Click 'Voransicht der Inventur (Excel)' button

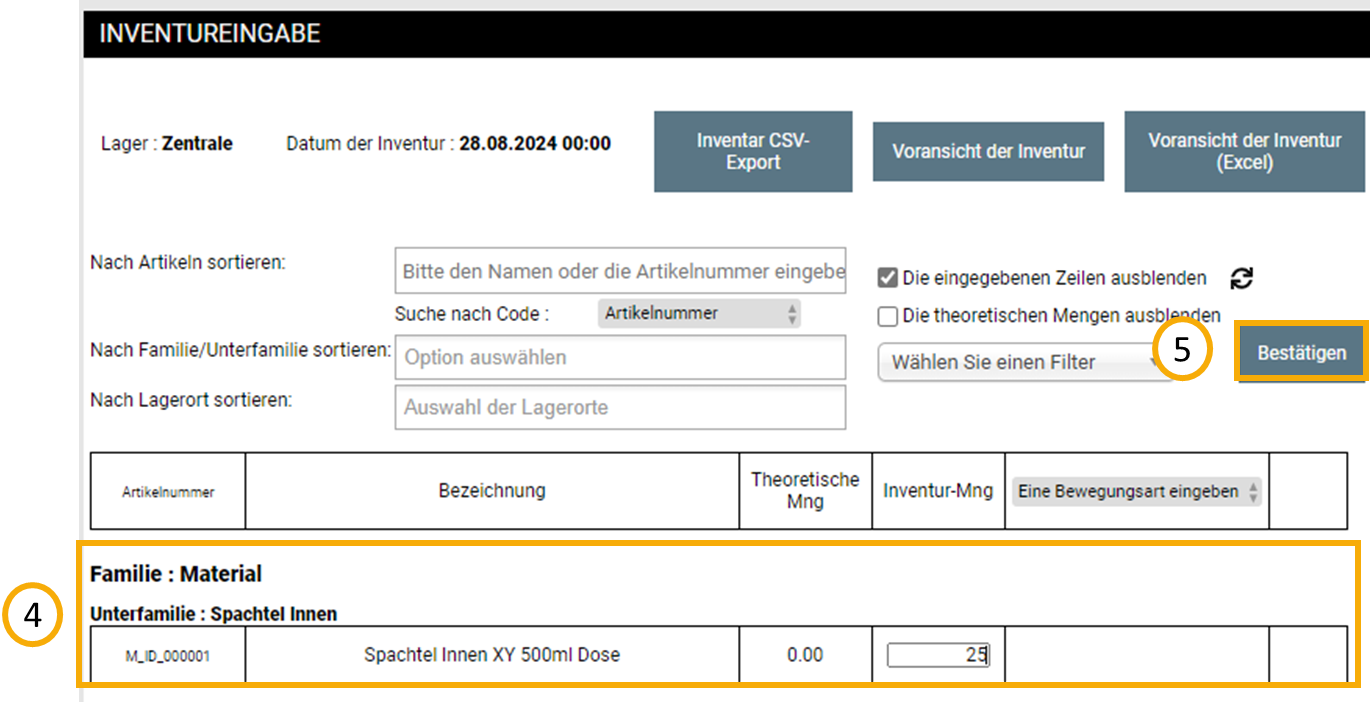(1244, 152)
